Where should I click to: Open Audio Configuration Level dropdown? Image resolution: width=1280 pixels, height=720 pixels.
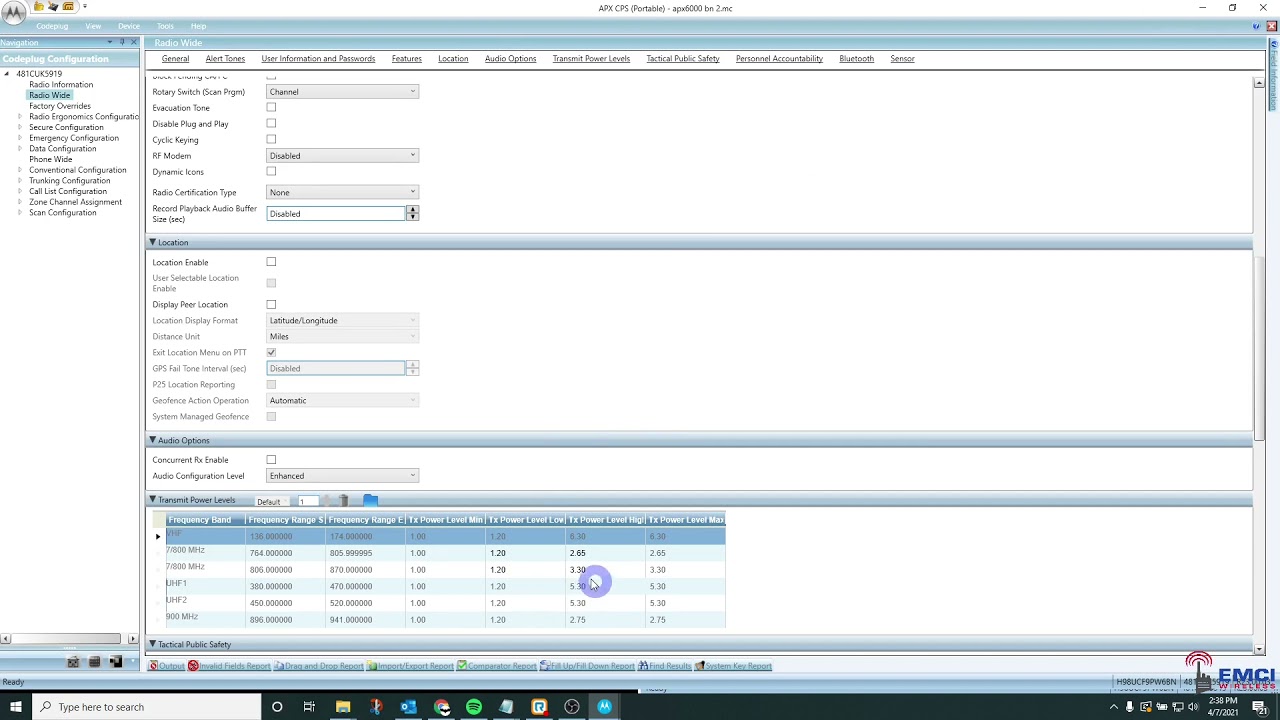coord(342,476)
